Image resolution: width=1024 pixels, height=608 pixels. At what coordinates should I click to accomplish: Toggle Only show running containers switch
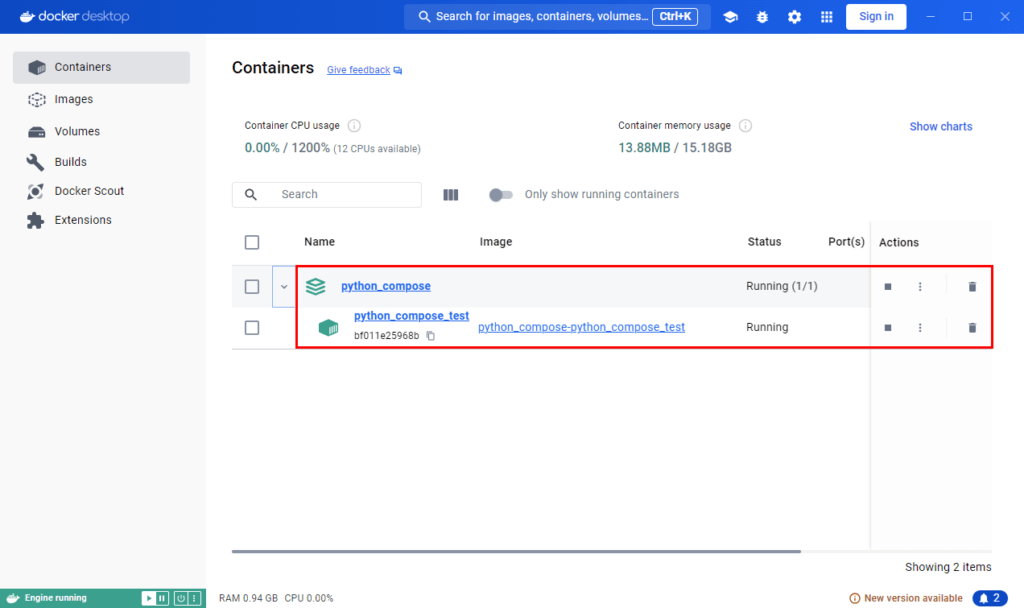pos(500,195)
